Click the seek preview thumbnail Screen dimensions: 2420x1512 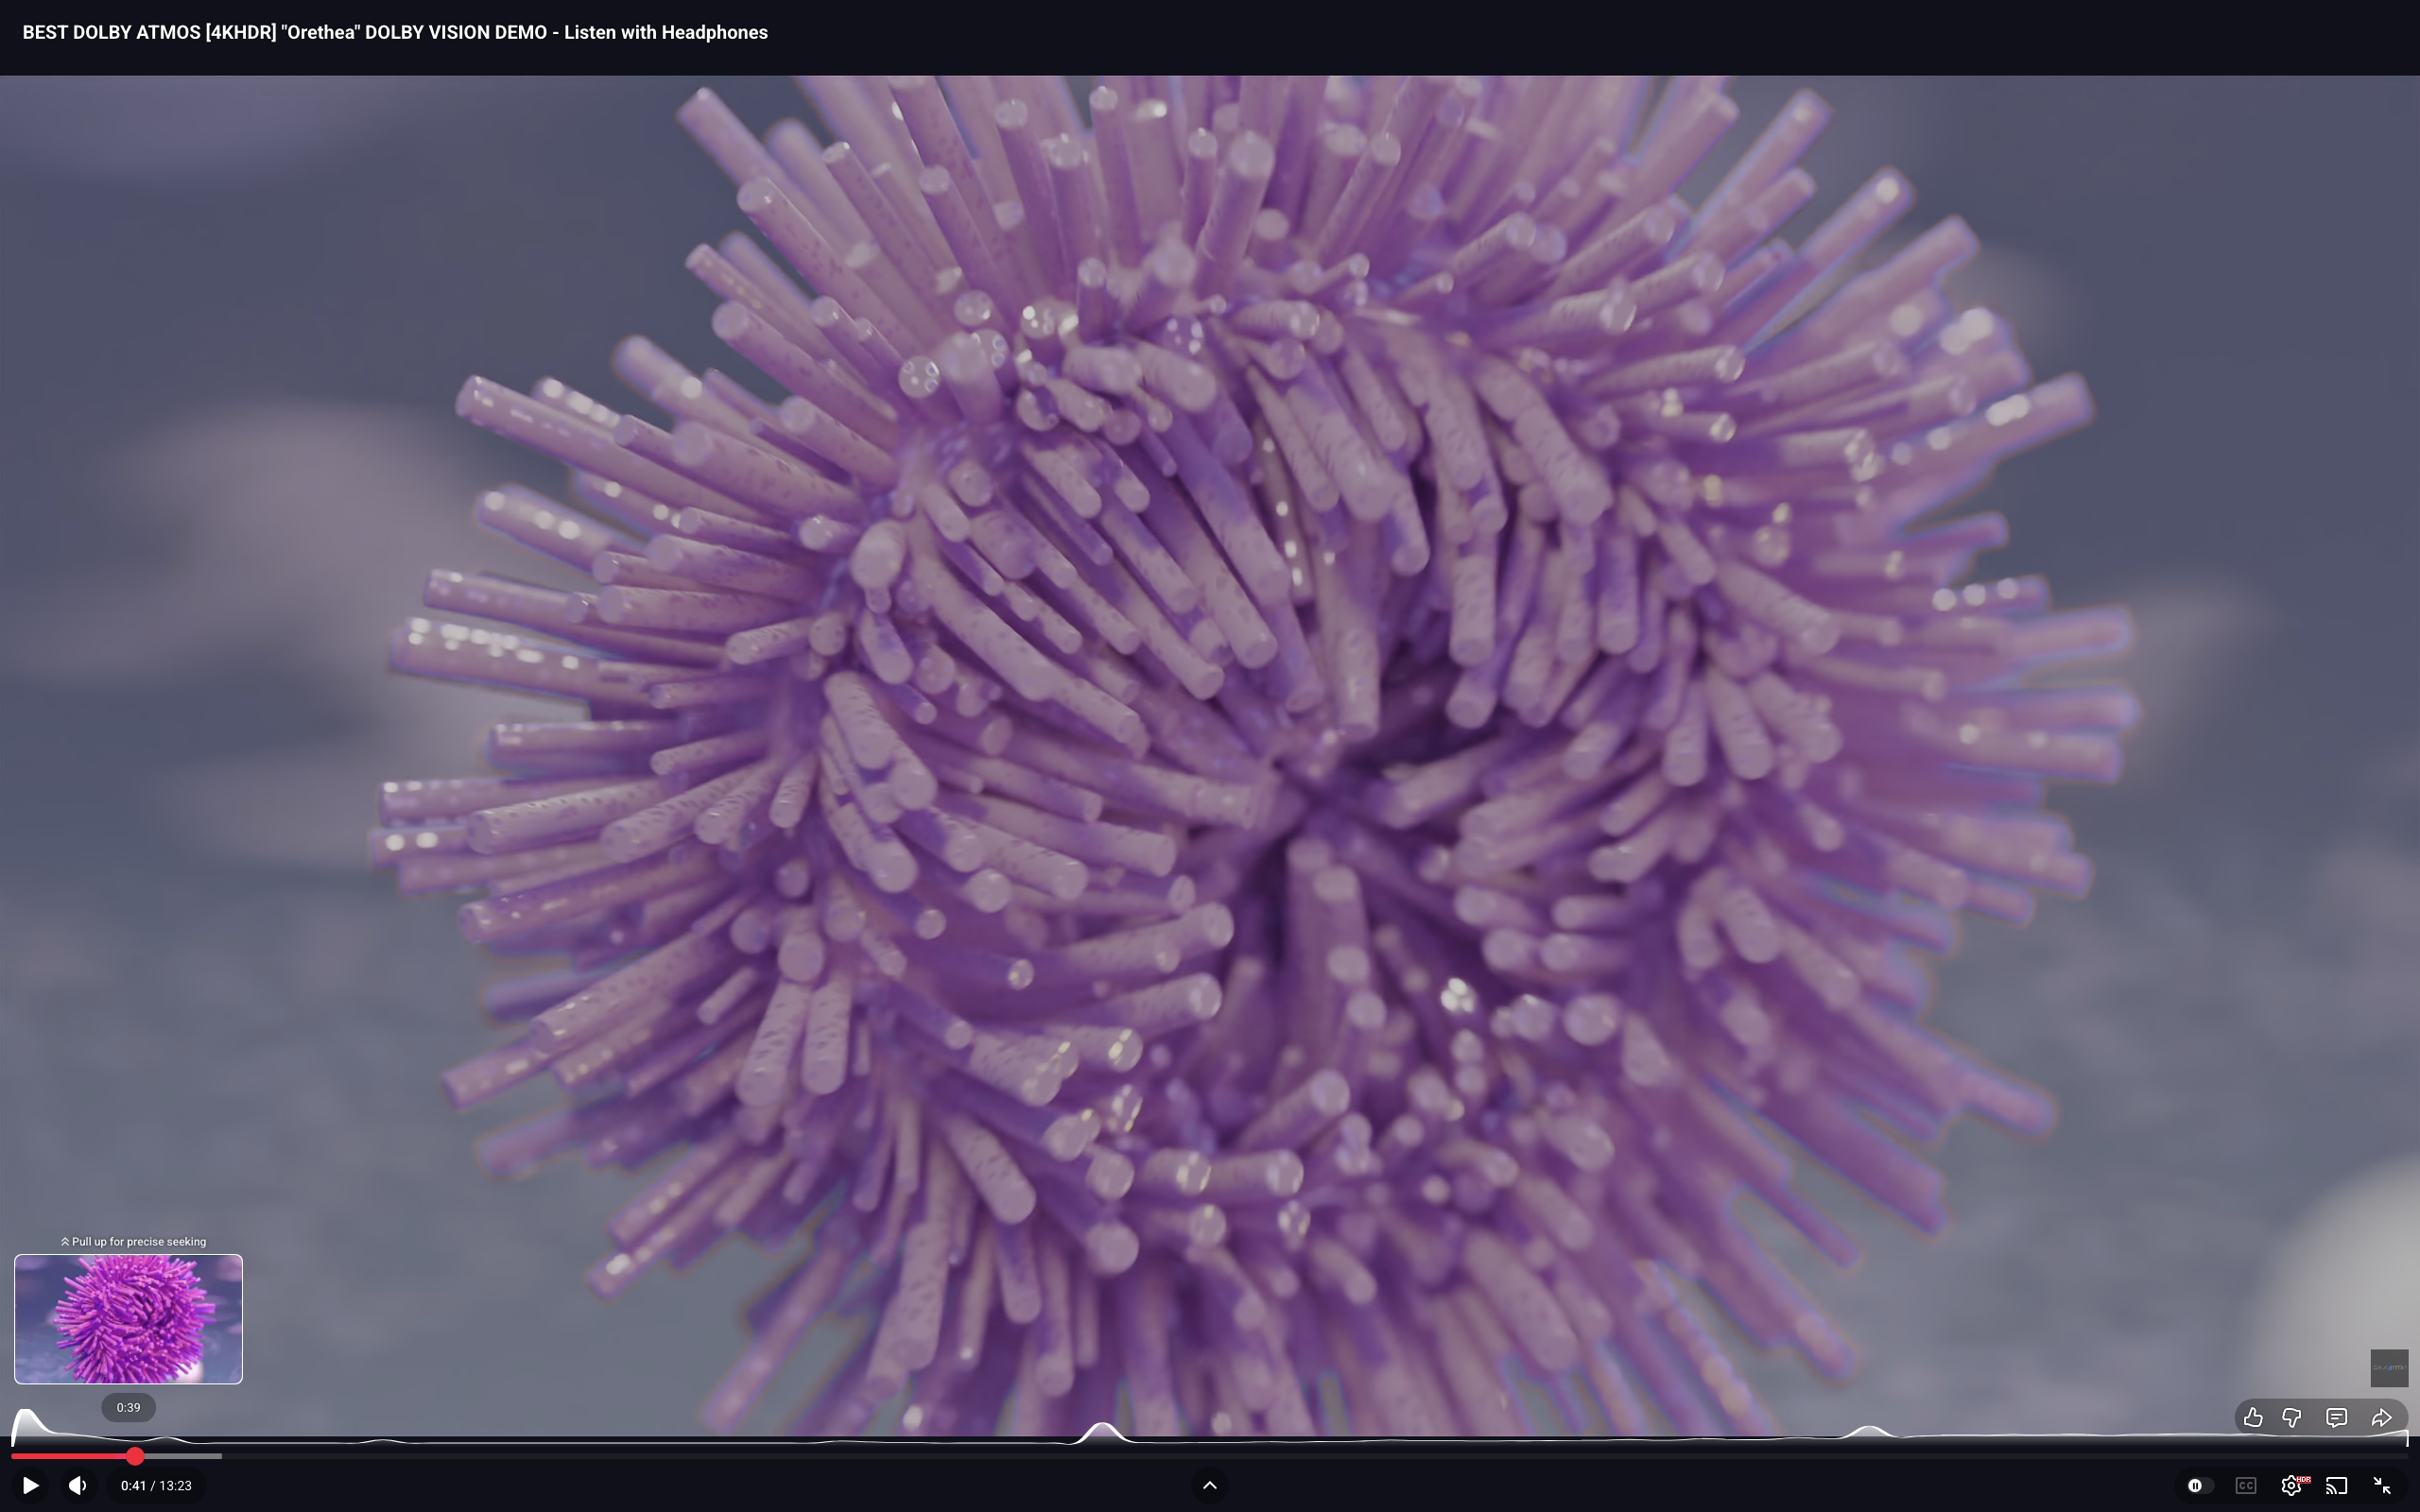(x=128, y=1319)
